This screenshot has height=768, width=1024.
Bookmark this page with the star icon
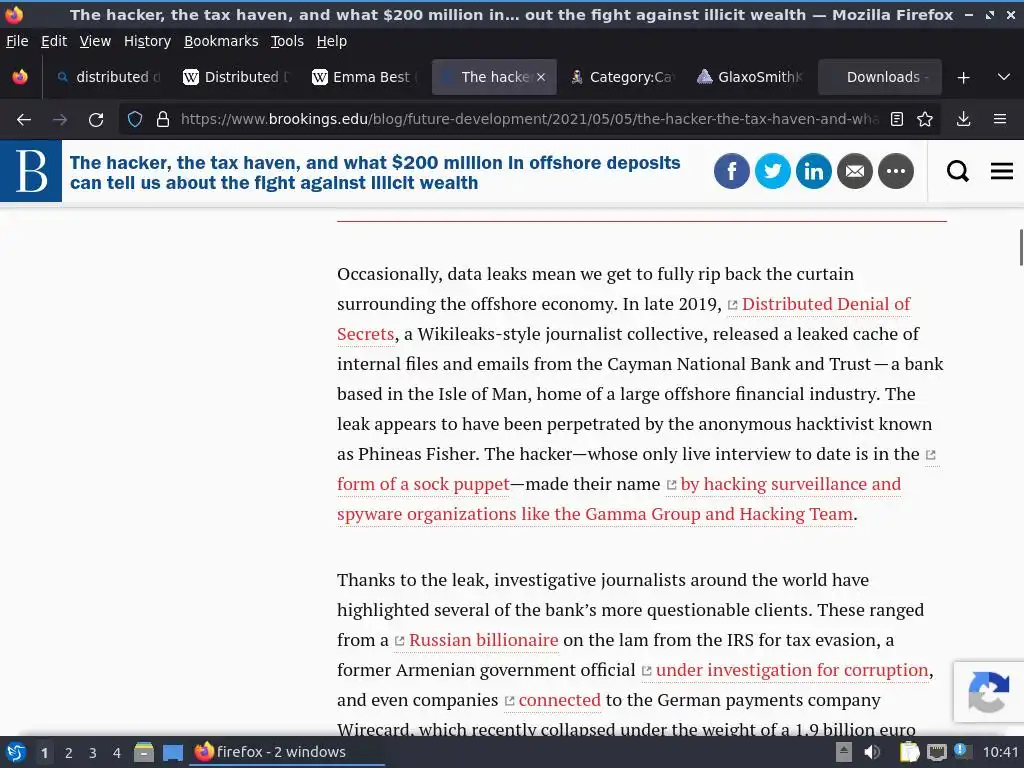925,120
